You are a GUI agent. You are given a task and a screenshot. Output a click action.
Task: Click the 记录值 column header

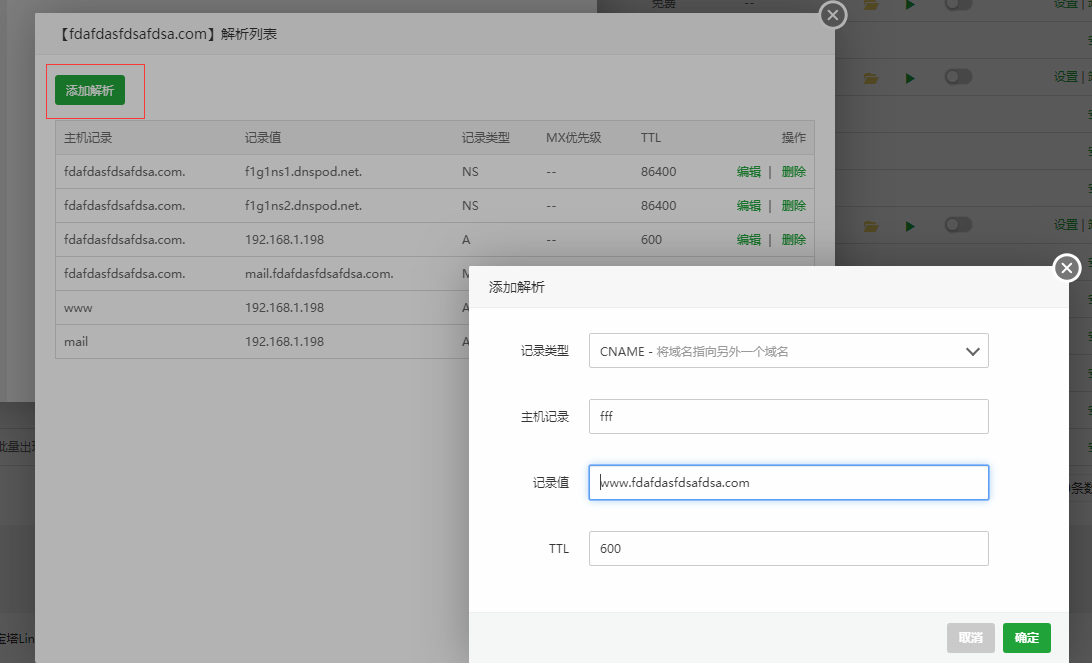click(x=263, y=138)
